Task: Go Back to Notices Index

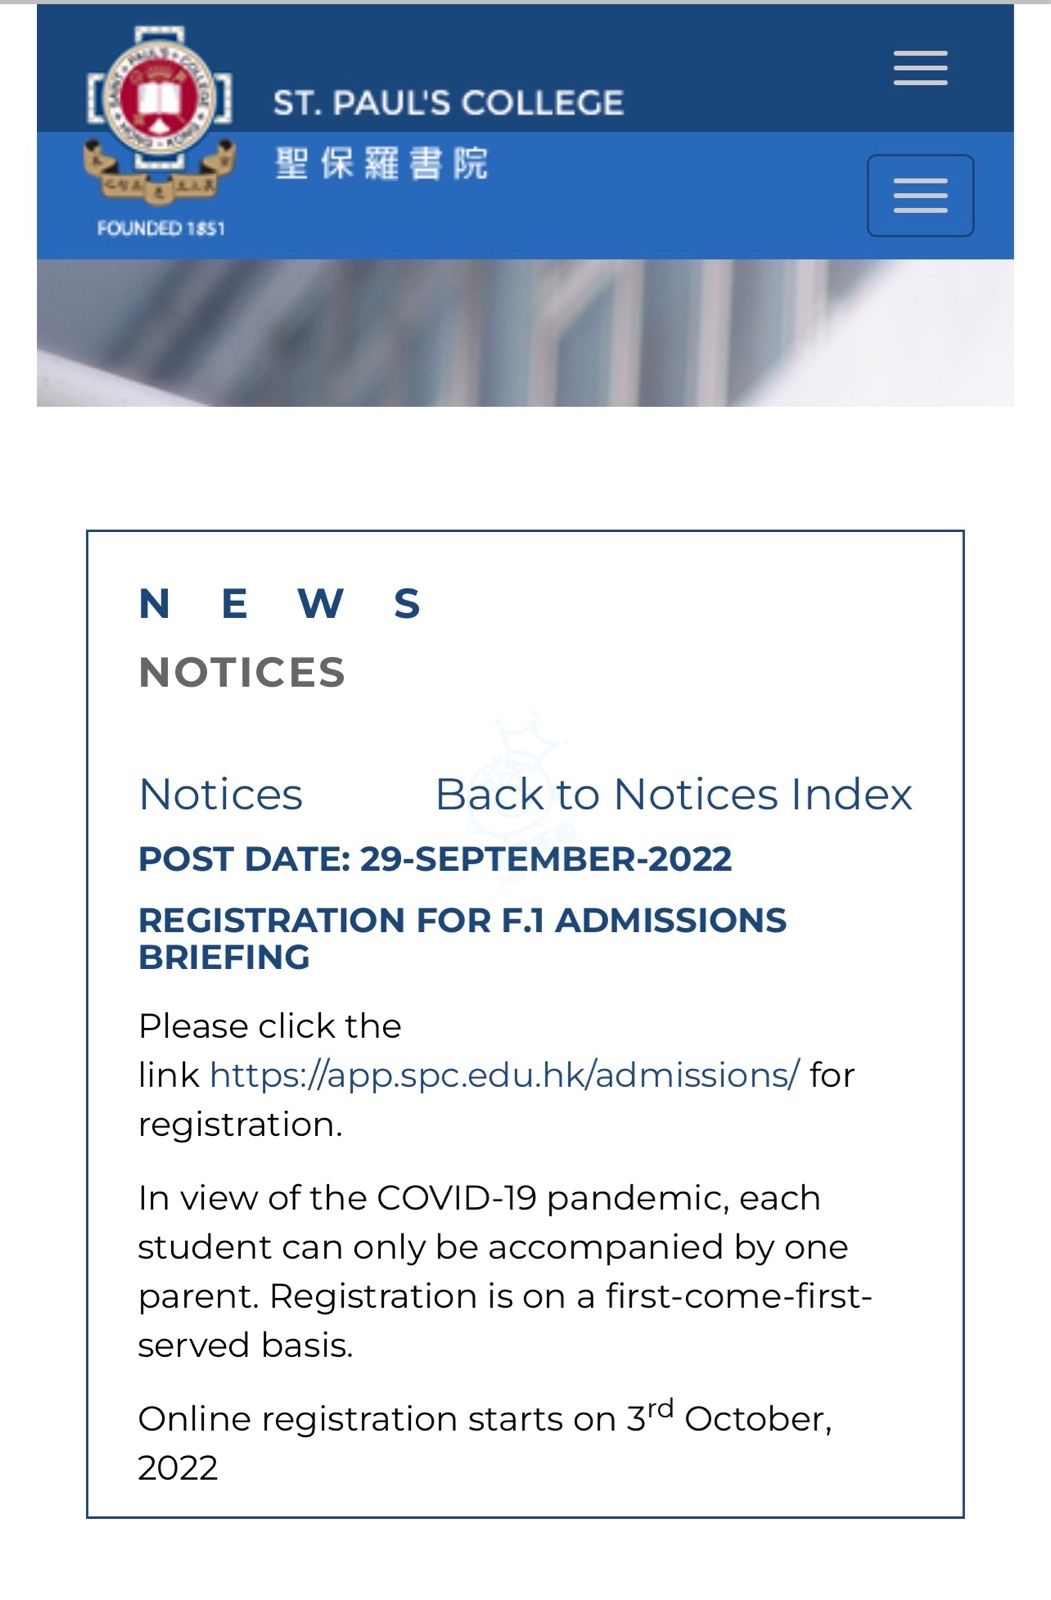Action: 673,795
